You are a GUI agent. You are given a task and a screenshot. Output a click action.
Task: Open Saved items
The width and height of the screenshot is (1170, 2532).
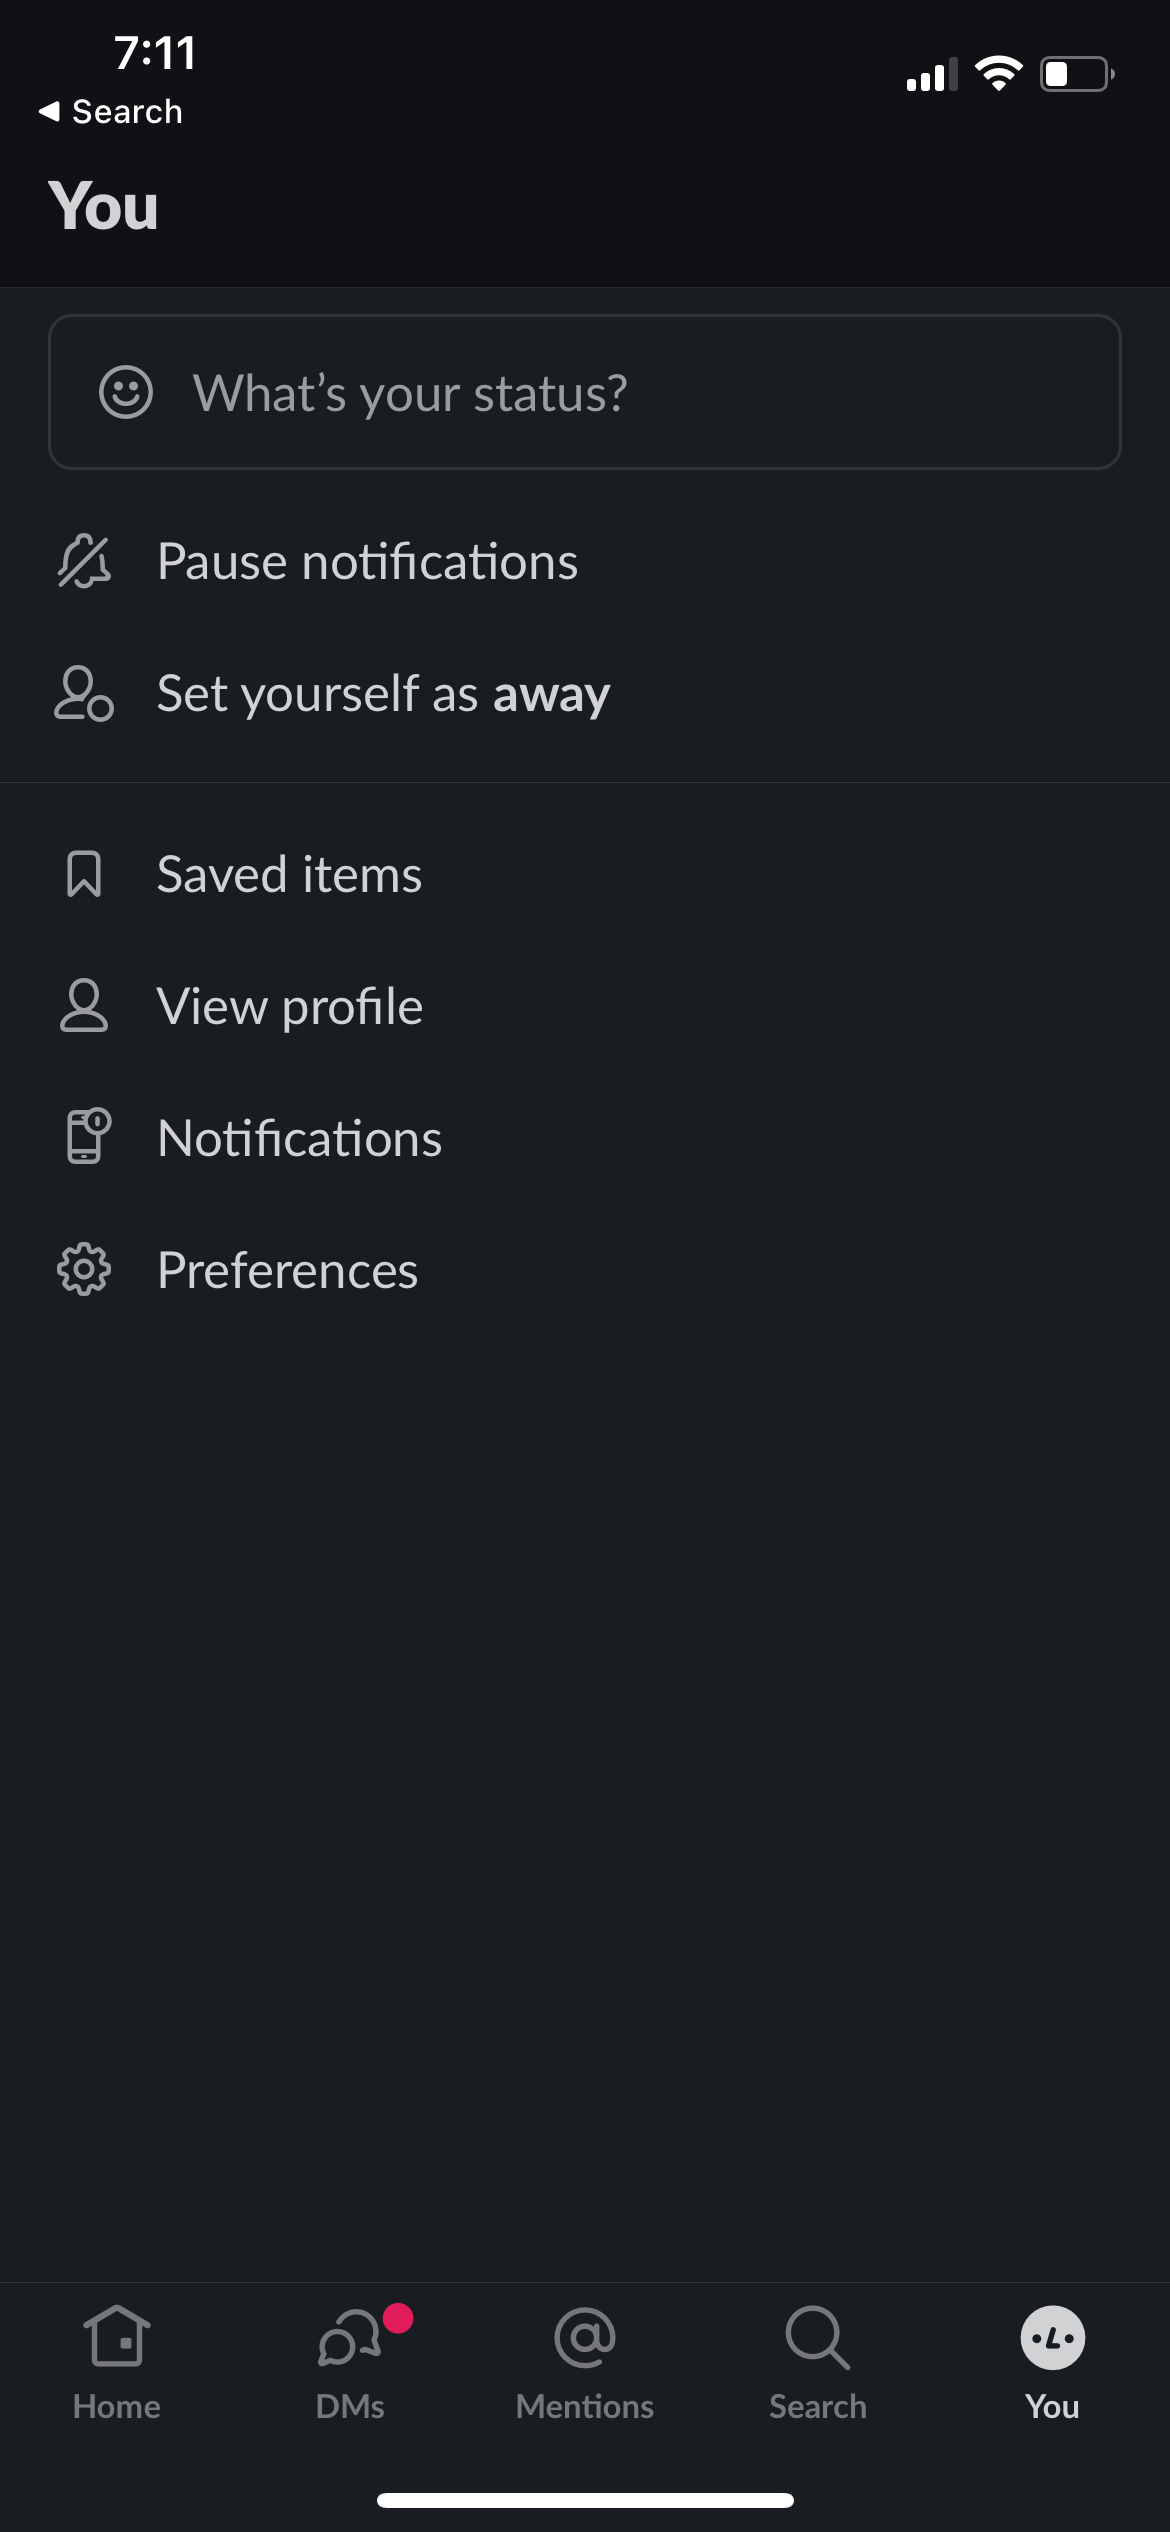click(x=289, y=874)
